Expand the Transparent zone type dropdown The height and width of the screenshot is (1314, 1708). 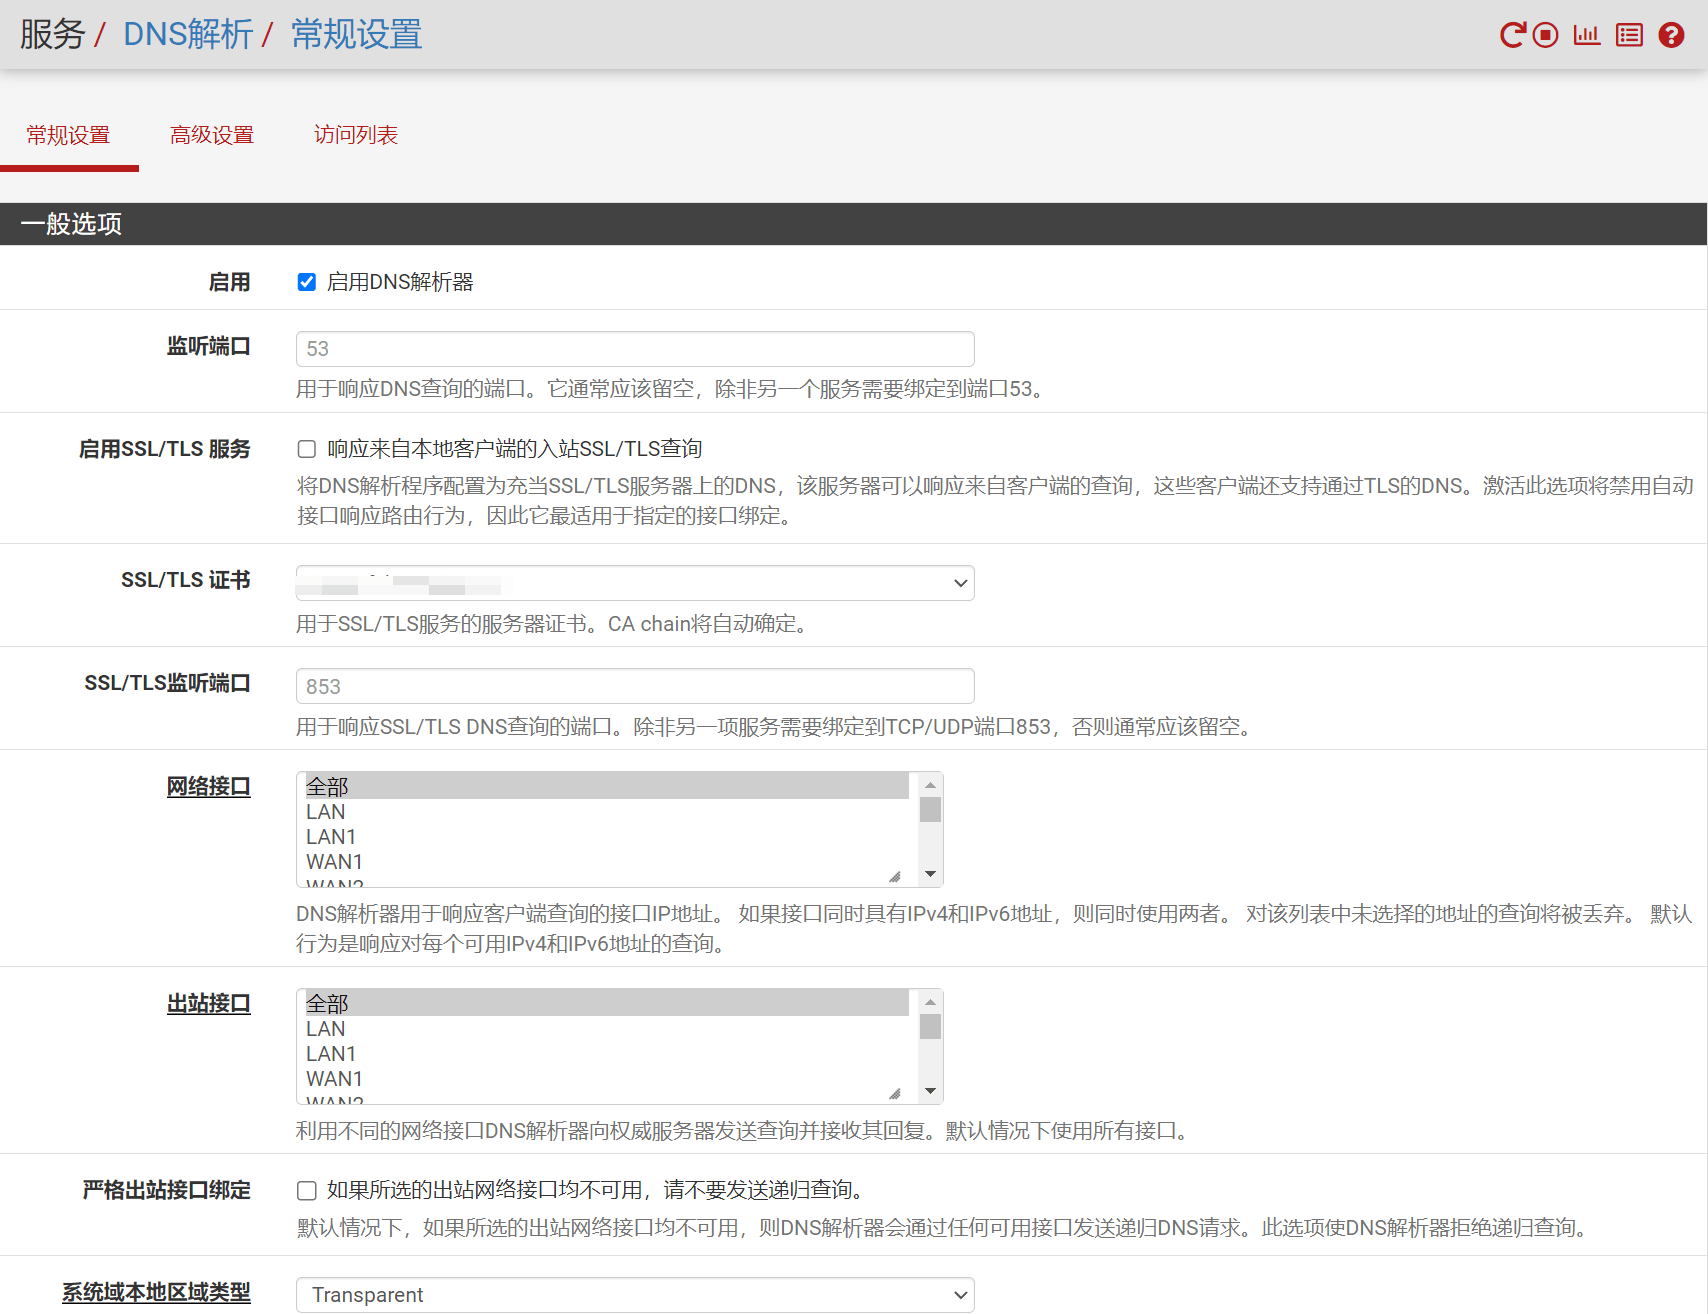tap(635, 1295)
